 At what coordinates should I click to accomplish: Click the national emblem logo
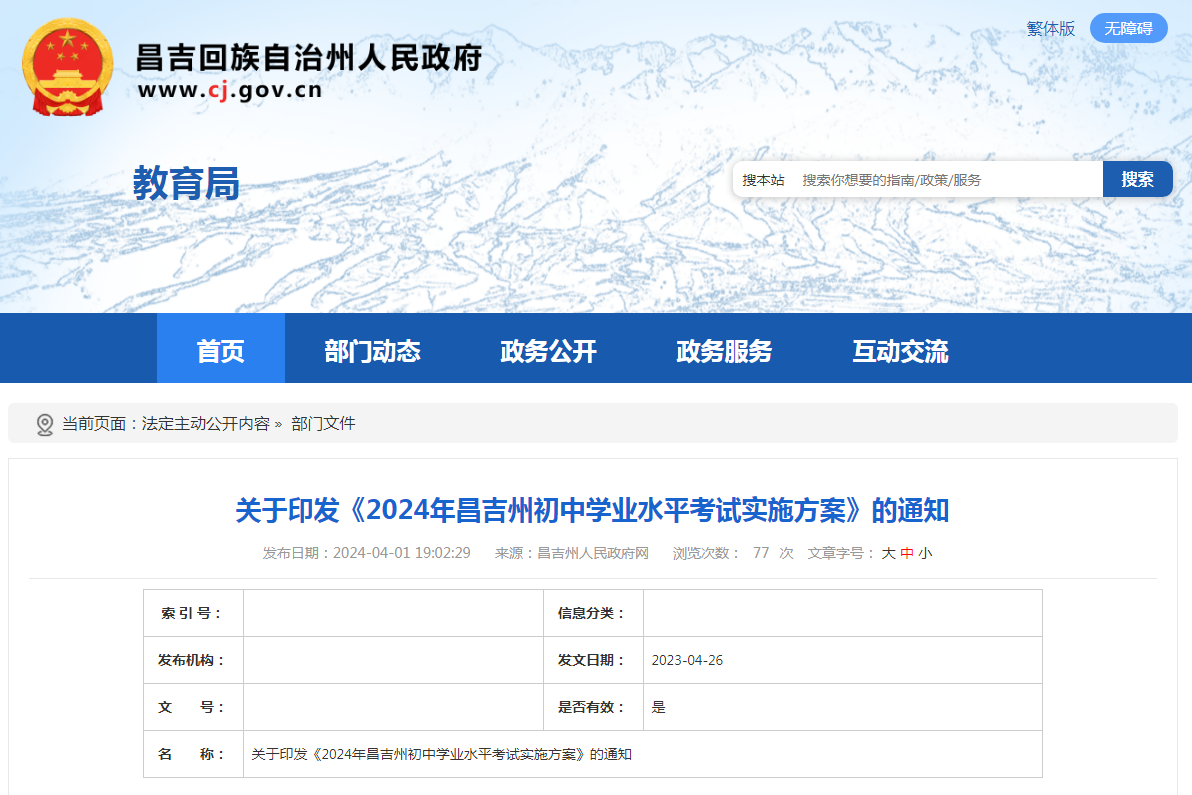(68, 67)
